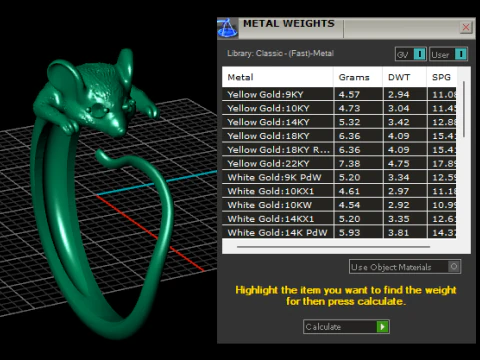Select the White Gold:10KW row
This screenshot has height=360, width=480.
coord(339,205)
